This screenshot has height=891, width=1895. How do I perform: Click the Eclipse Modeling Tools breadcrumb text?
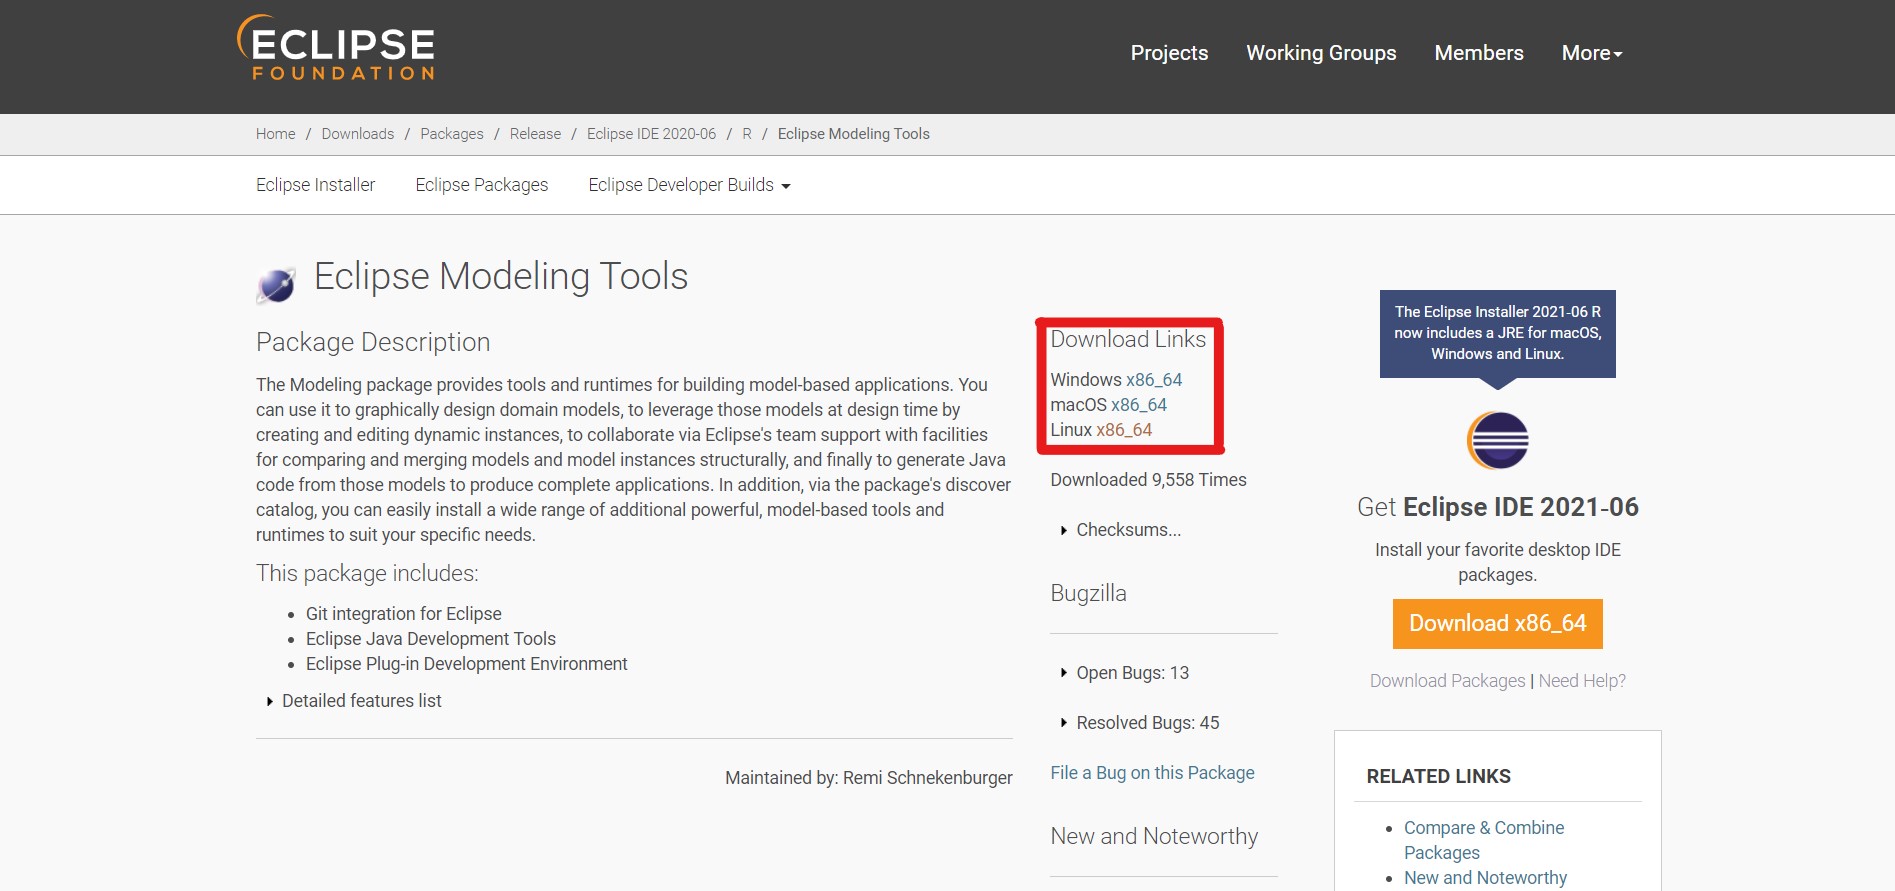click(x=853, y=134)
